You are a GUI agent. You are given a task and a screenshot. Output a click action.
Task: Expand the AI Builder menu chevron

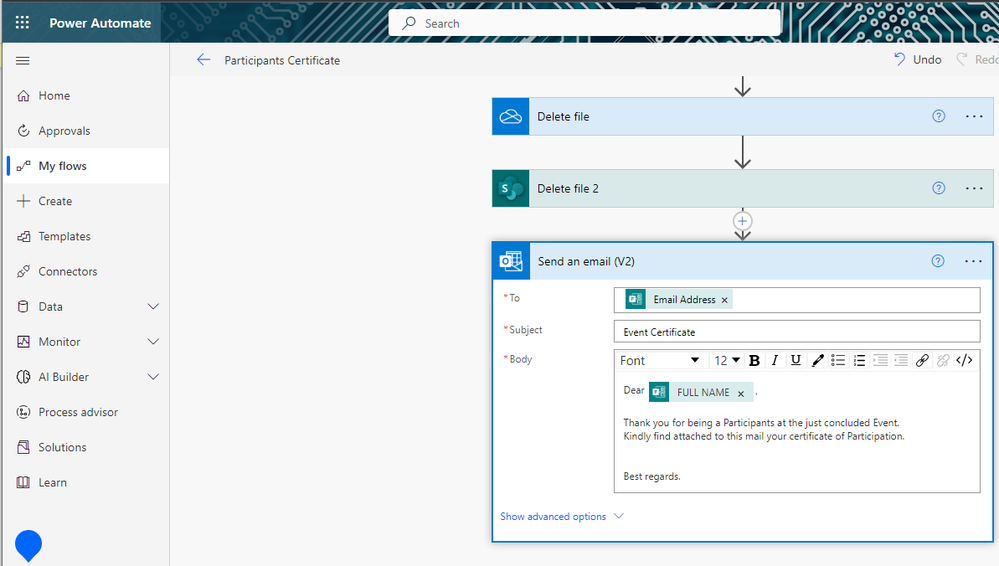[154, 377]
